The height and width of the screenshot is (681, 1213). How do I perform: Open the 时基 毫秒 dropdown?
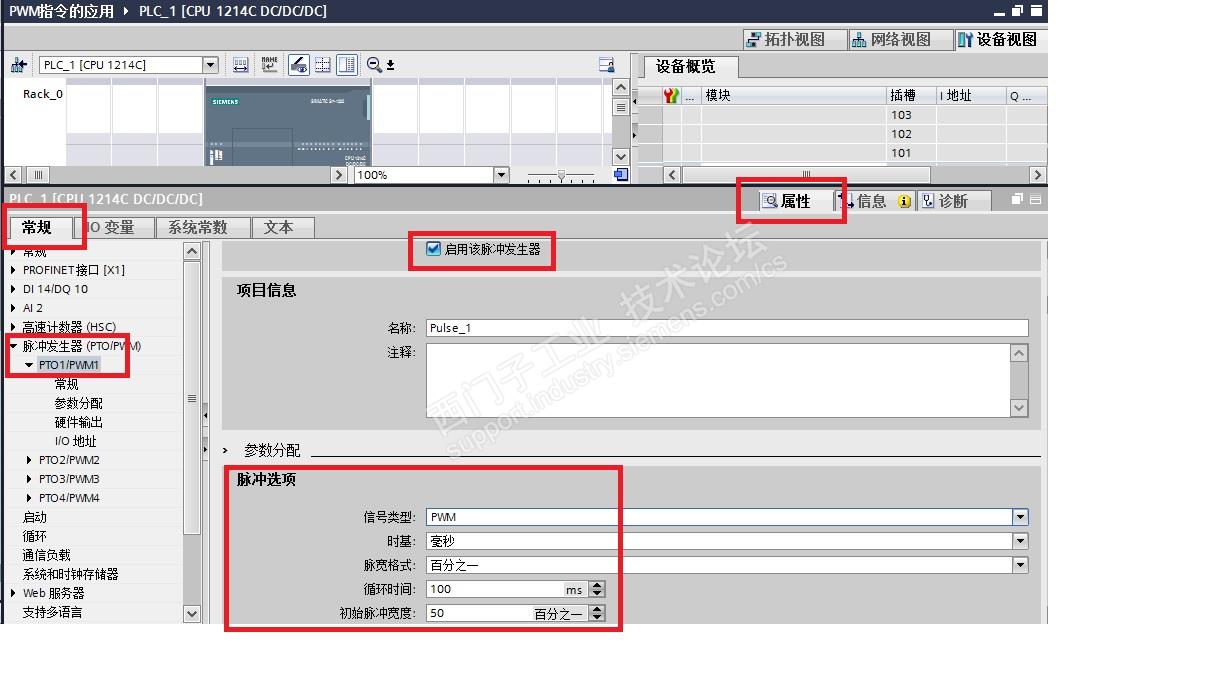(1020, 541)
